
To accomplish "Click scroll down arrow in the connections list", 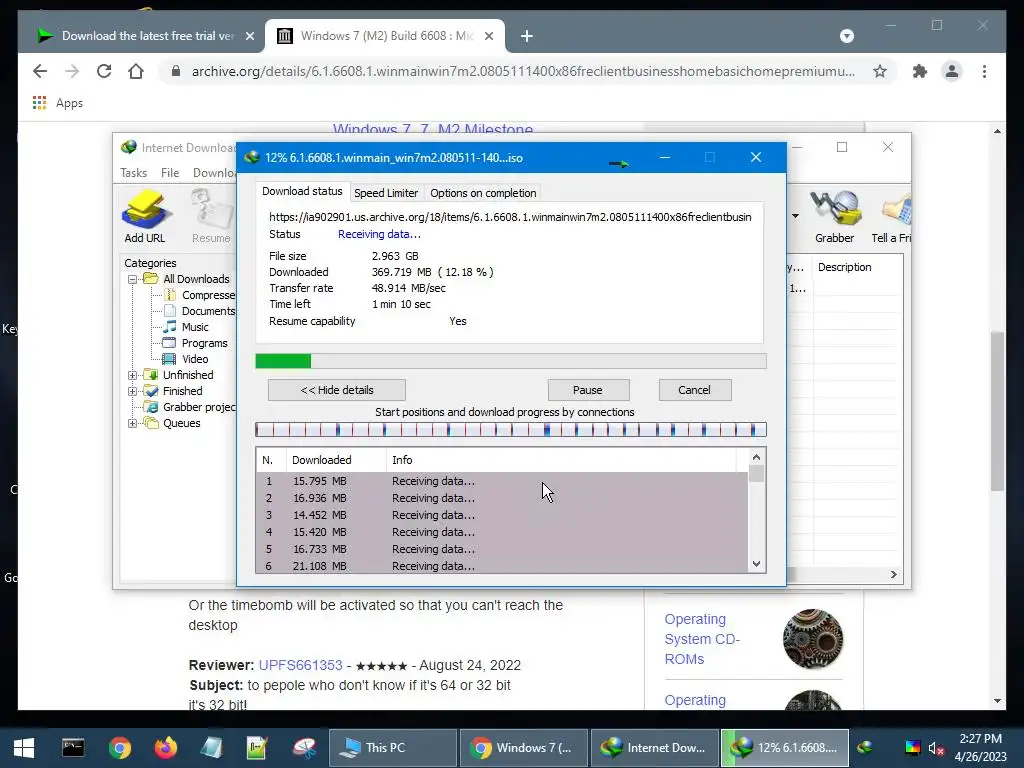I will (756, 564).
